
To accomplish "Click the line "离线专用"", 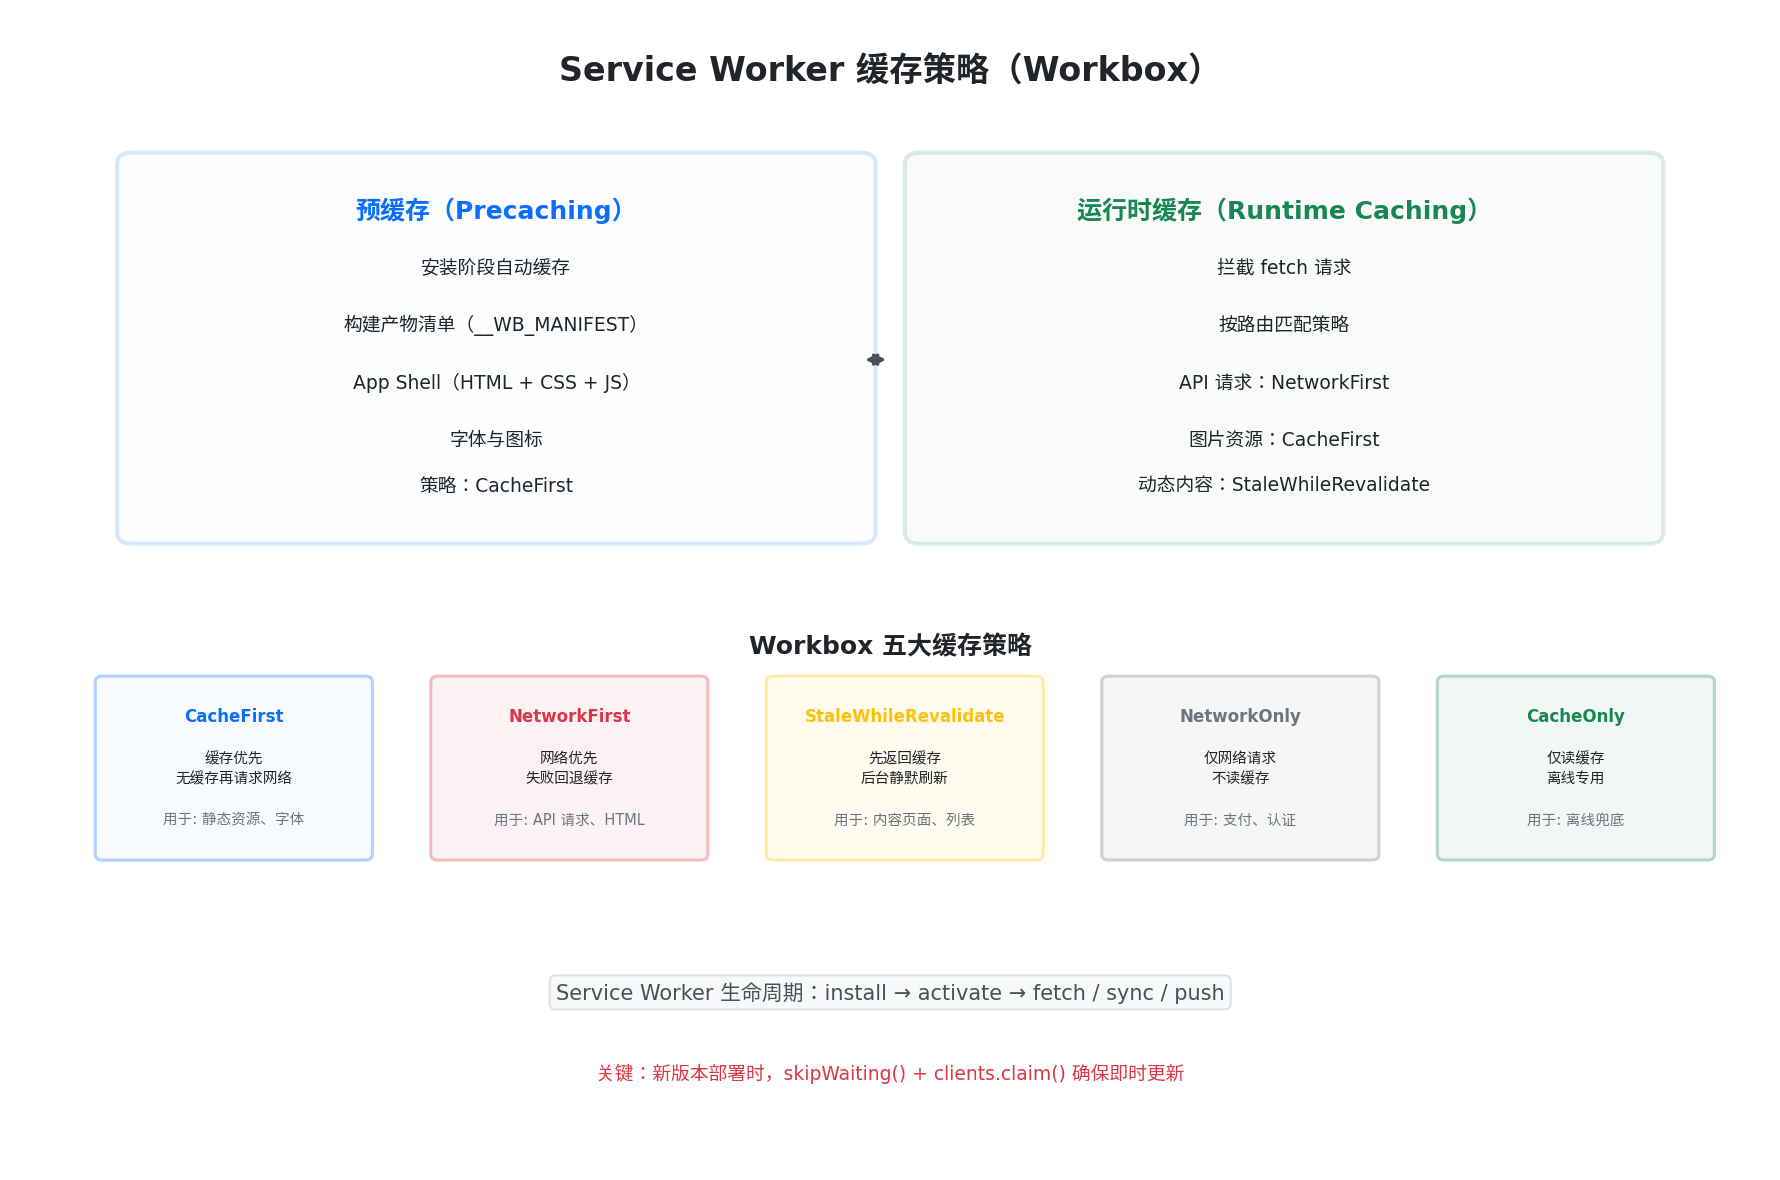I will tap(1576, 777).
